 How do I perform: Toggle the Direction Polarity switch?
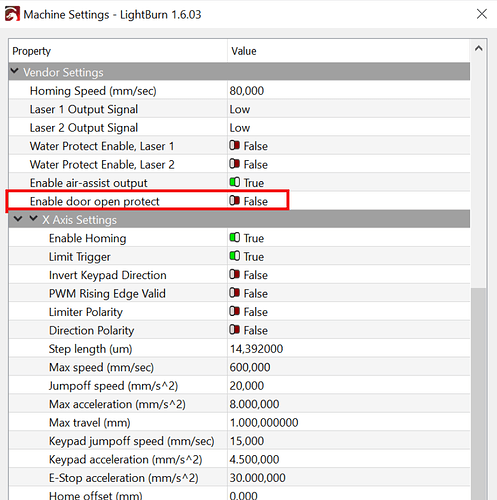click(234, 330)
